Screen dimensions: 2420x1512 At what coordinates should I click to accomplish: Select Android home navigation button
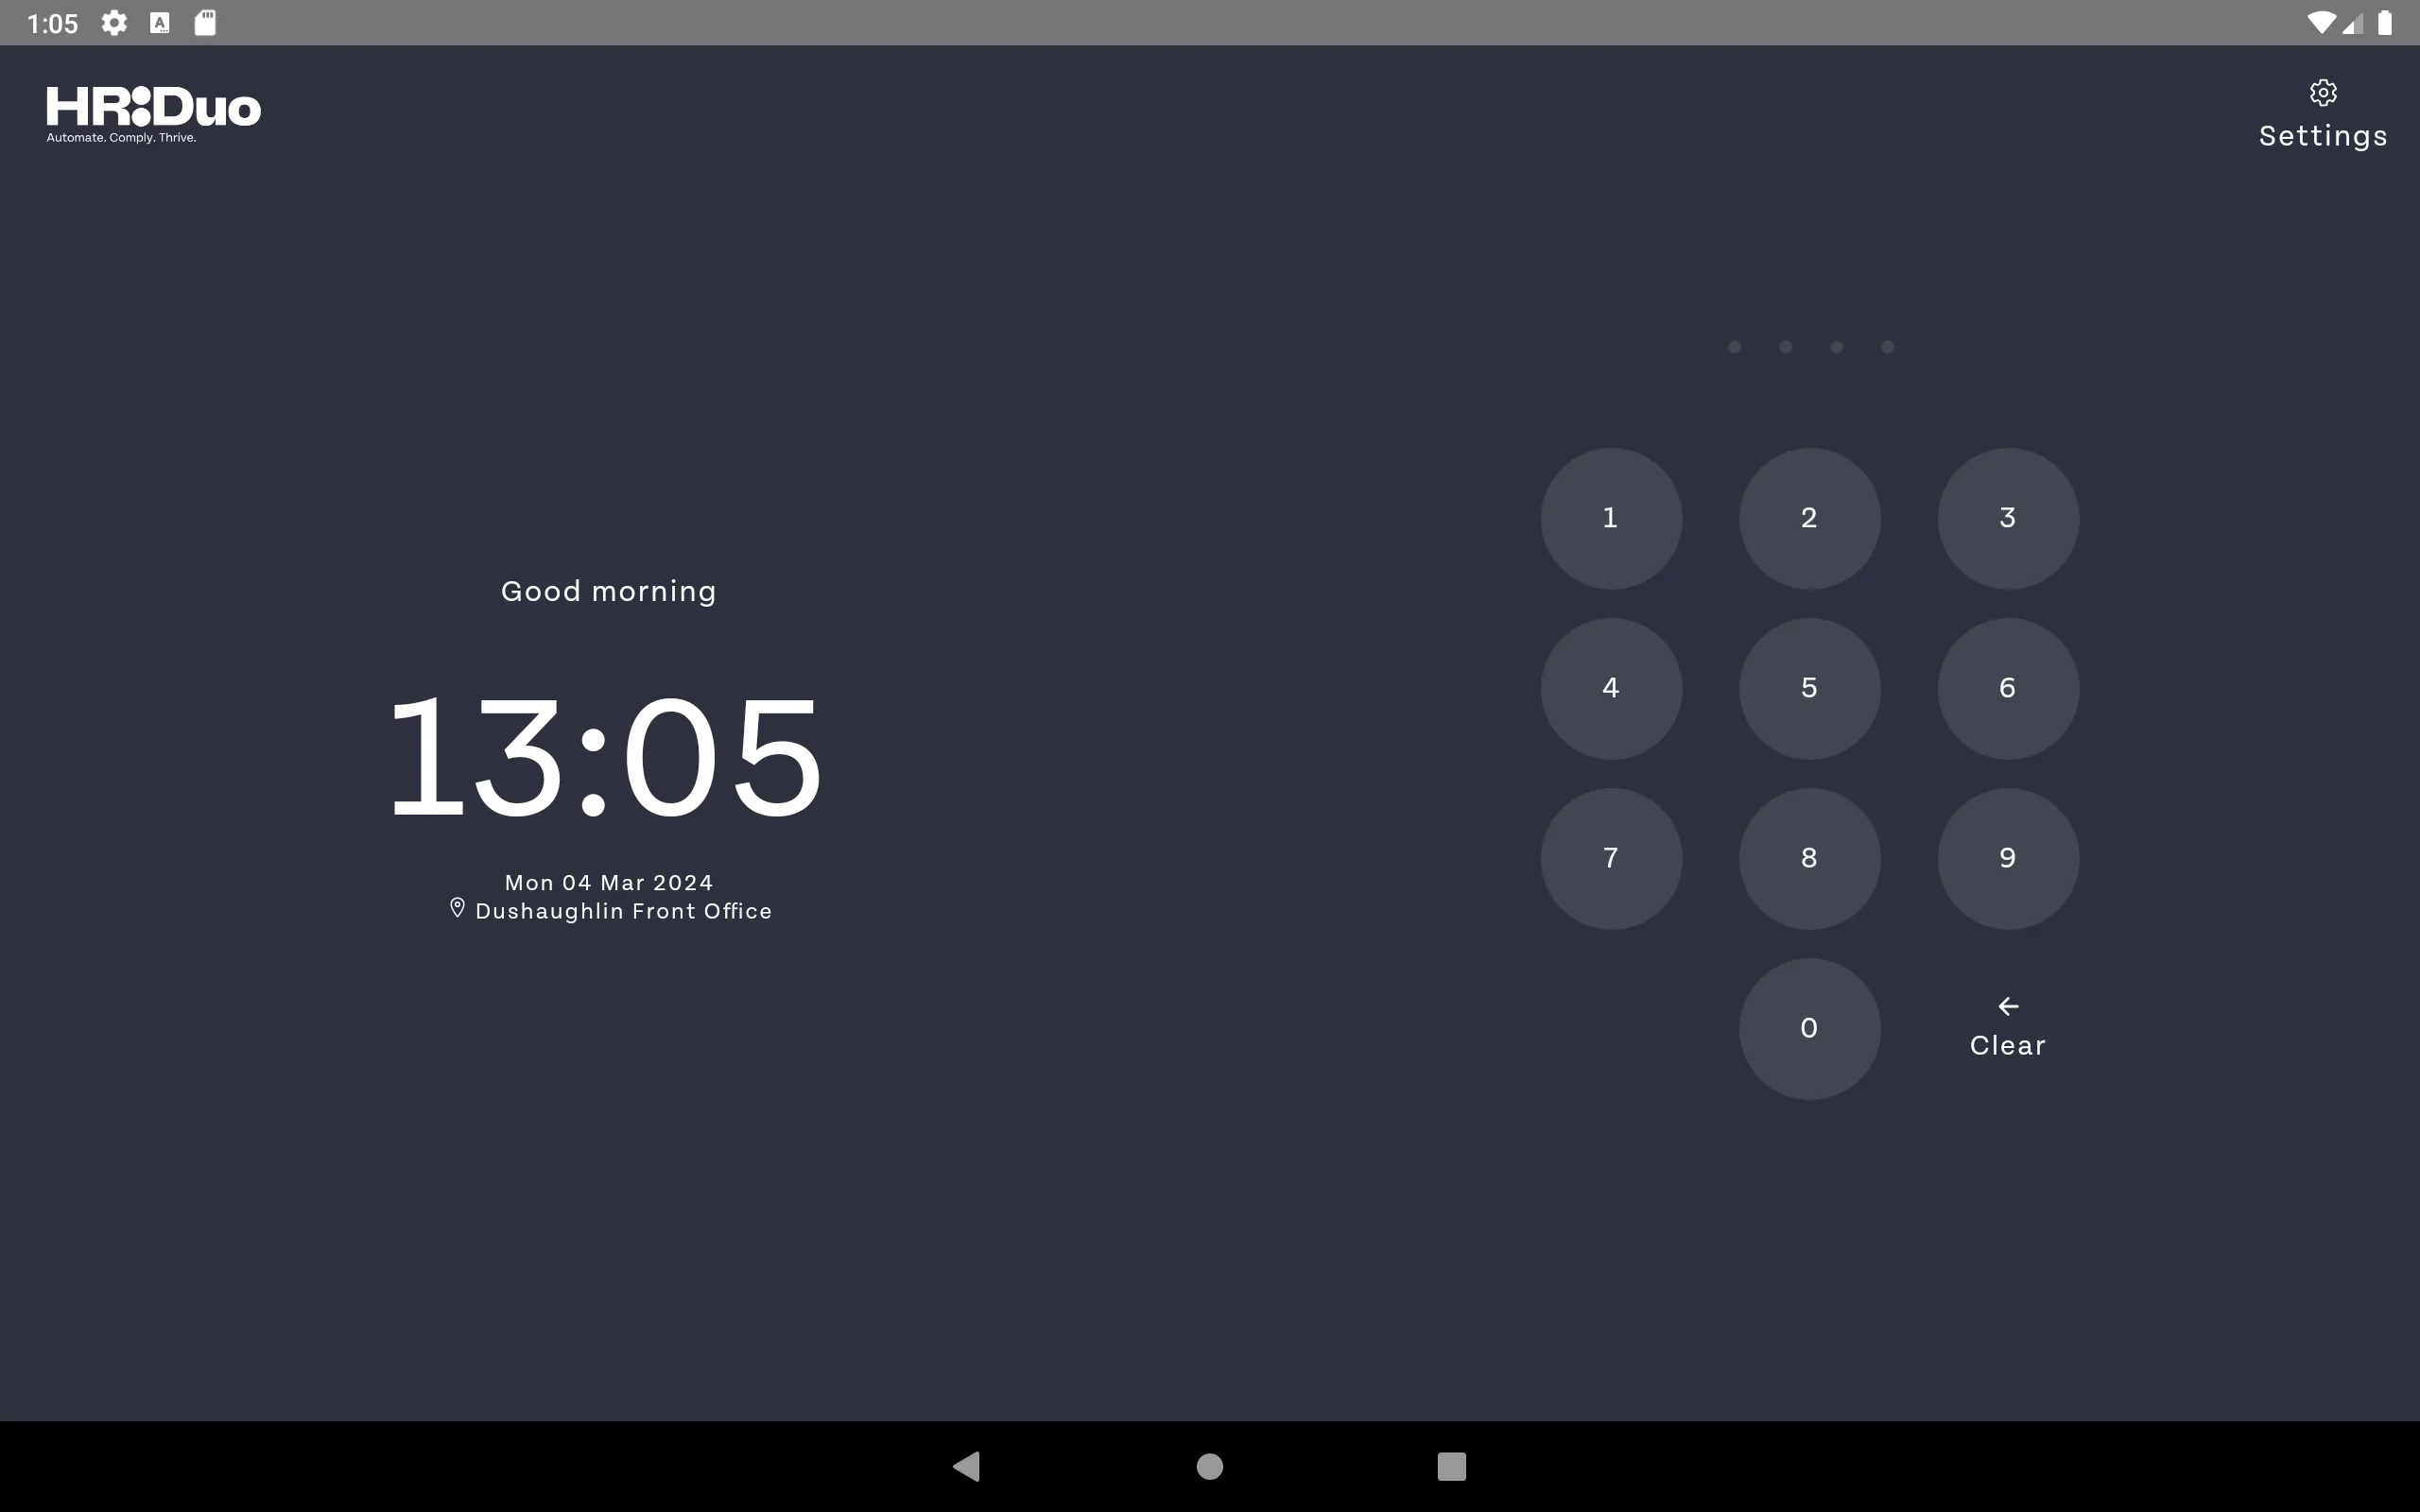pos(1209,1465)
